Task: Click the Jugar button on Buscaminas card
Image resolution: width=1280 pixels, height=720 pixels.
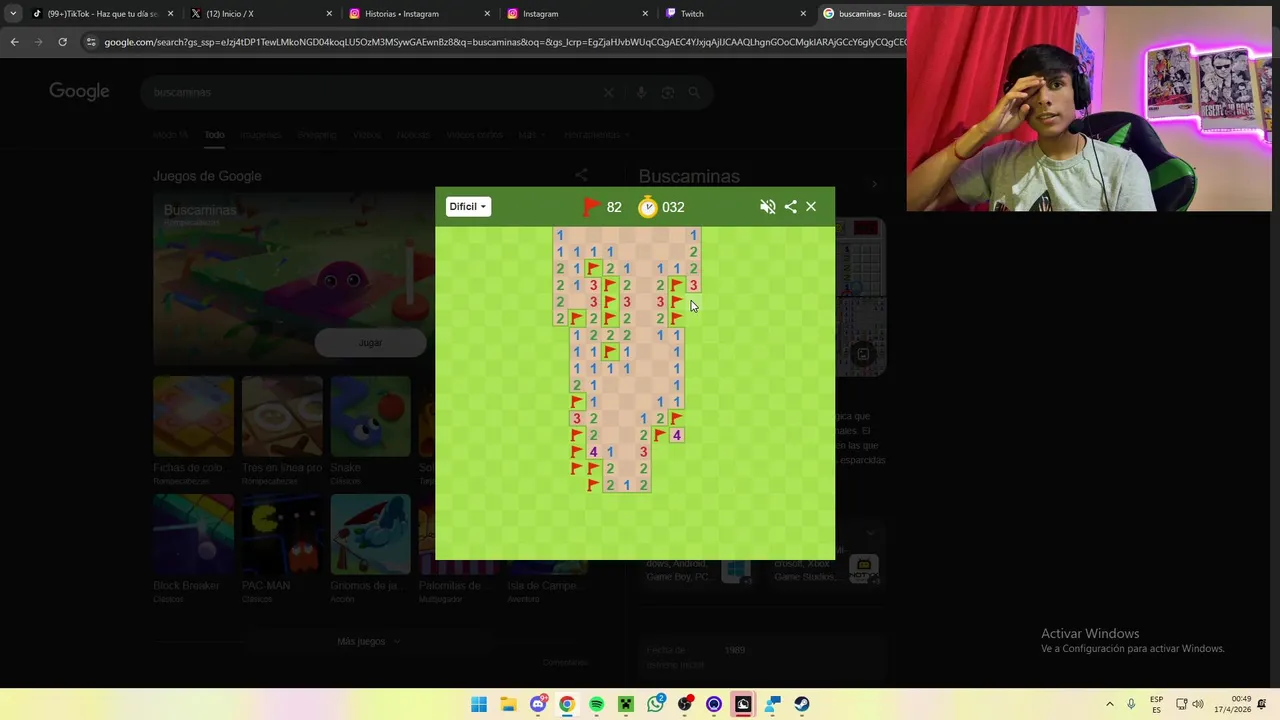Action: point(370,343)
